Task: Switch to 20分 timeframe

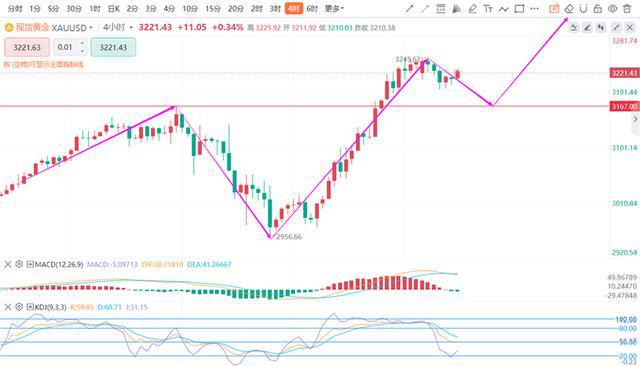Action: pyautogui.click(x=236, y=9)
